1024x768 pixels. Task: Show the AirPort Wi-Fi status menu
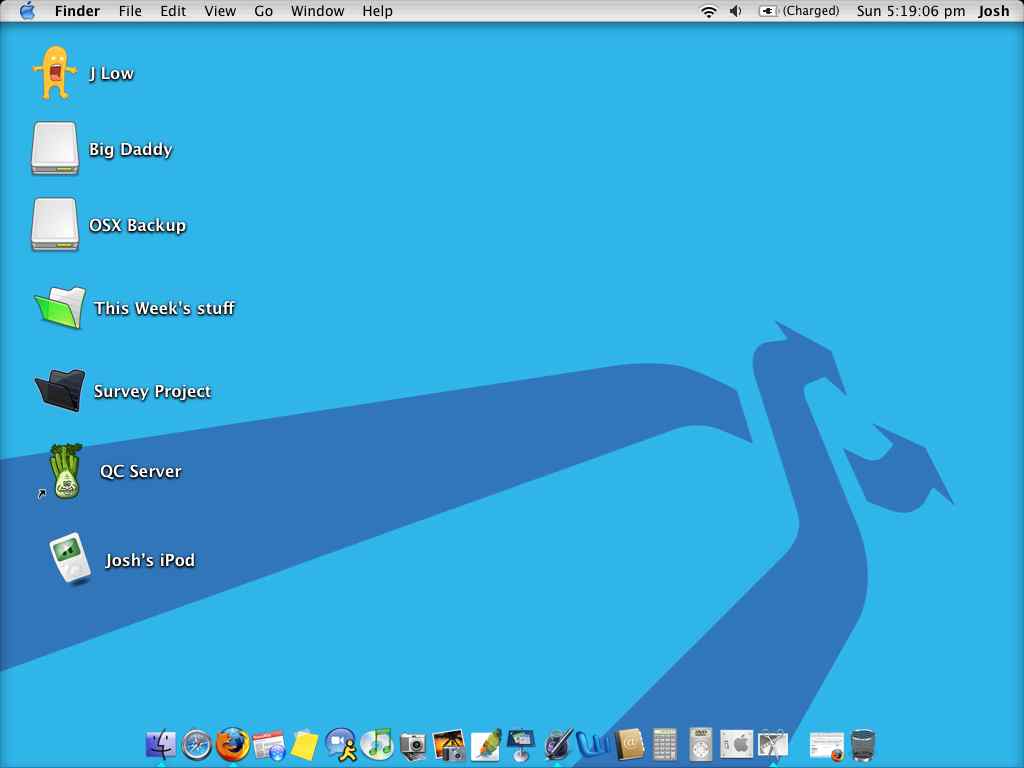click(709, 11)
